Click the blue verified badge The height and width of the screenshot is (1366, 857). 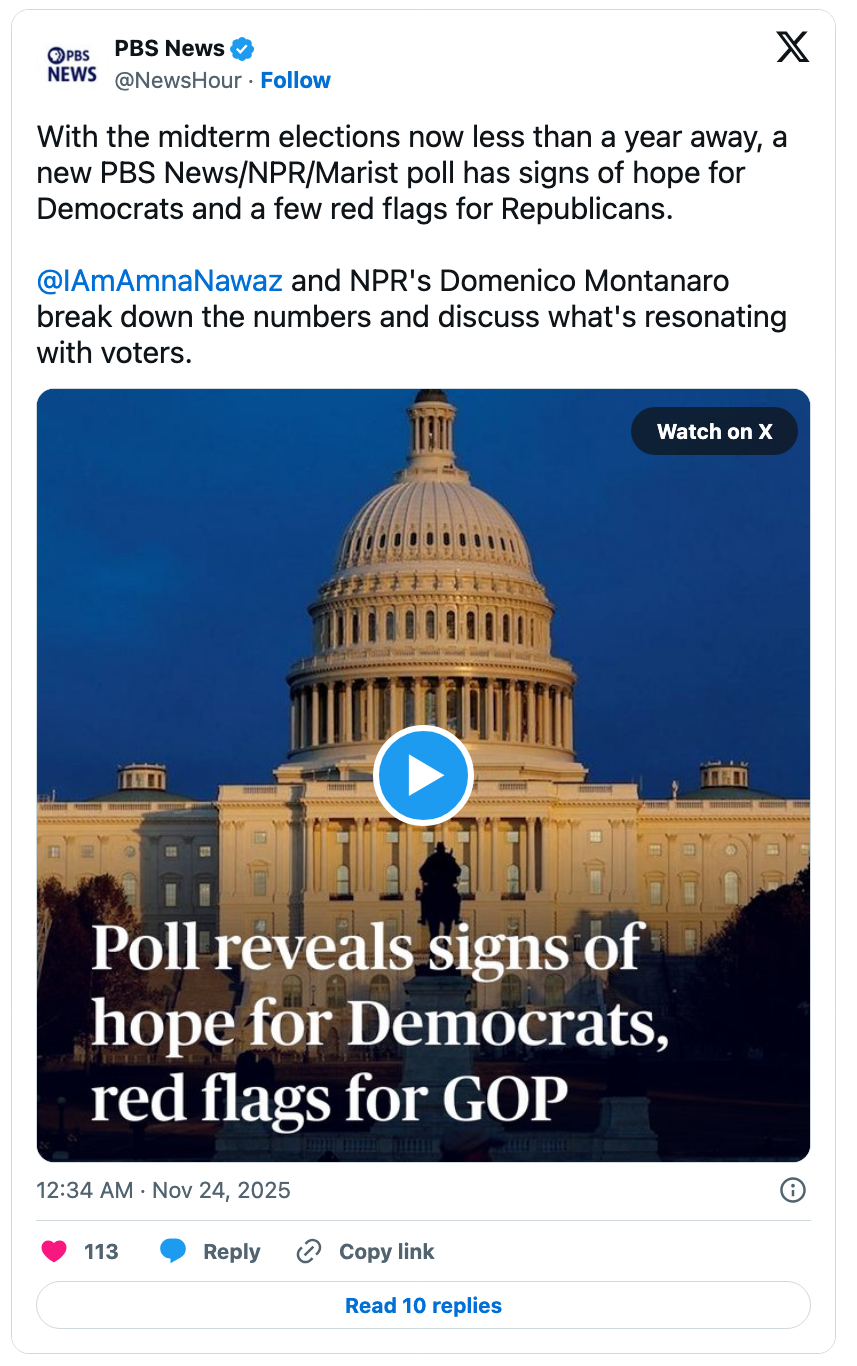242,48
